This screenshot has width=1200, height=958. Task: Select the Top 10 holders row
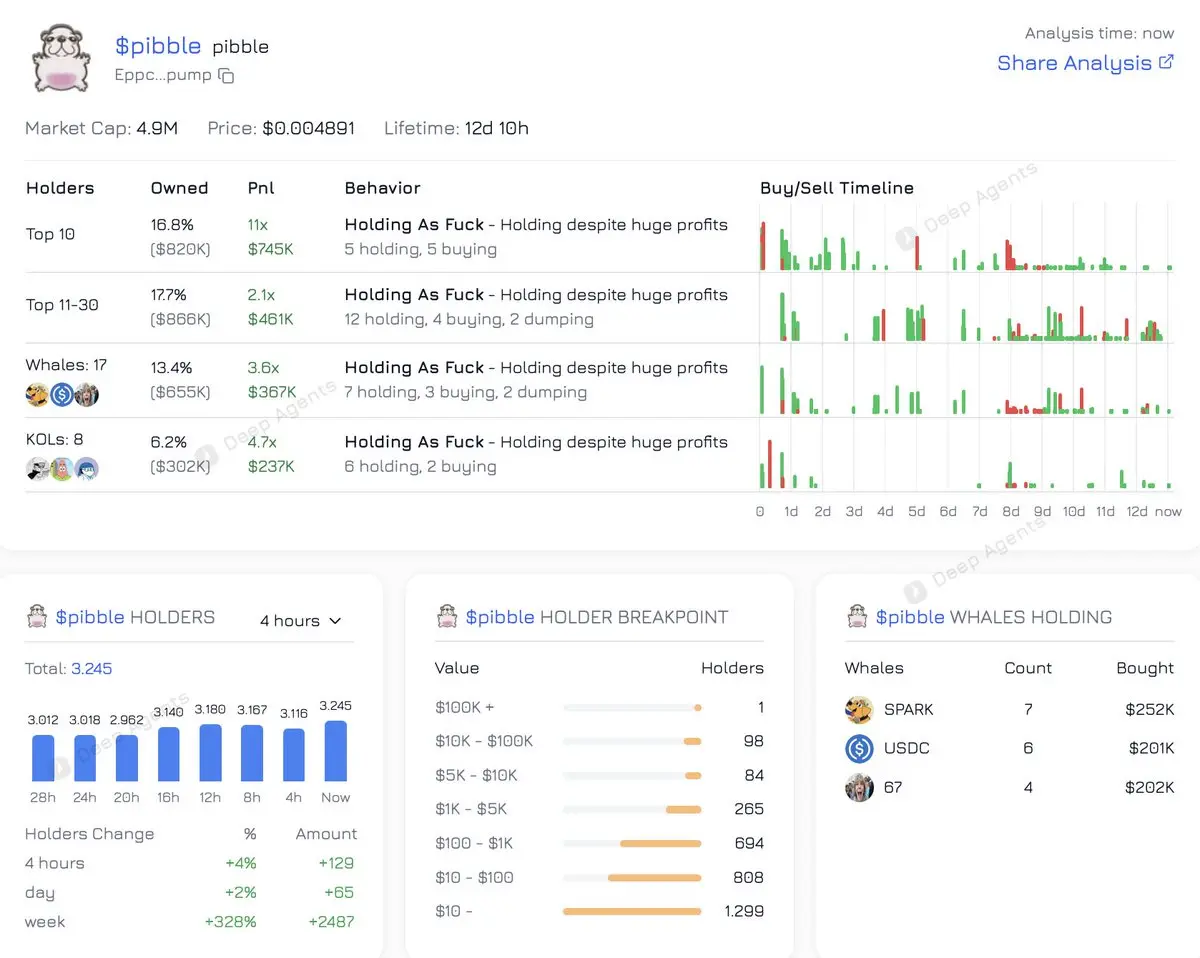[600, 236]
